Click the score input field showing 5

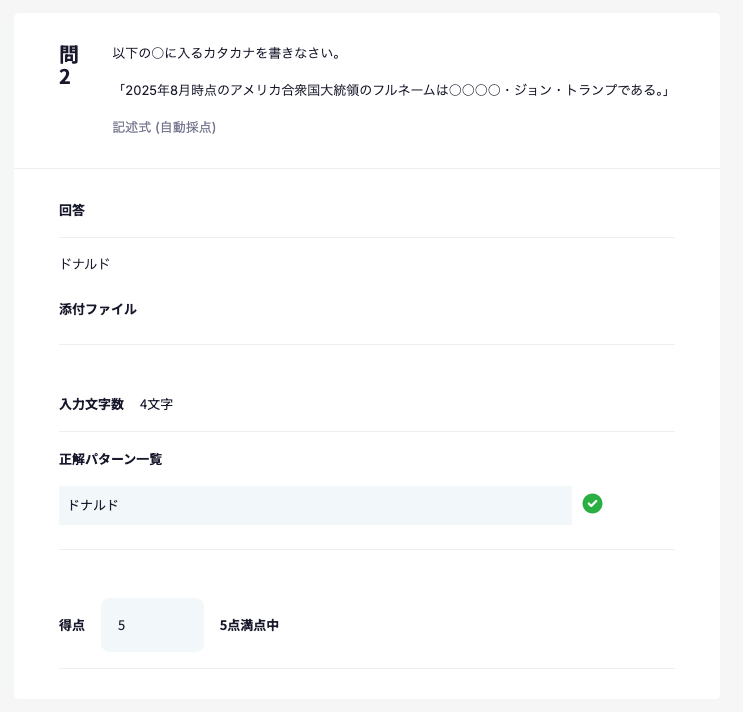coord(152,625)
